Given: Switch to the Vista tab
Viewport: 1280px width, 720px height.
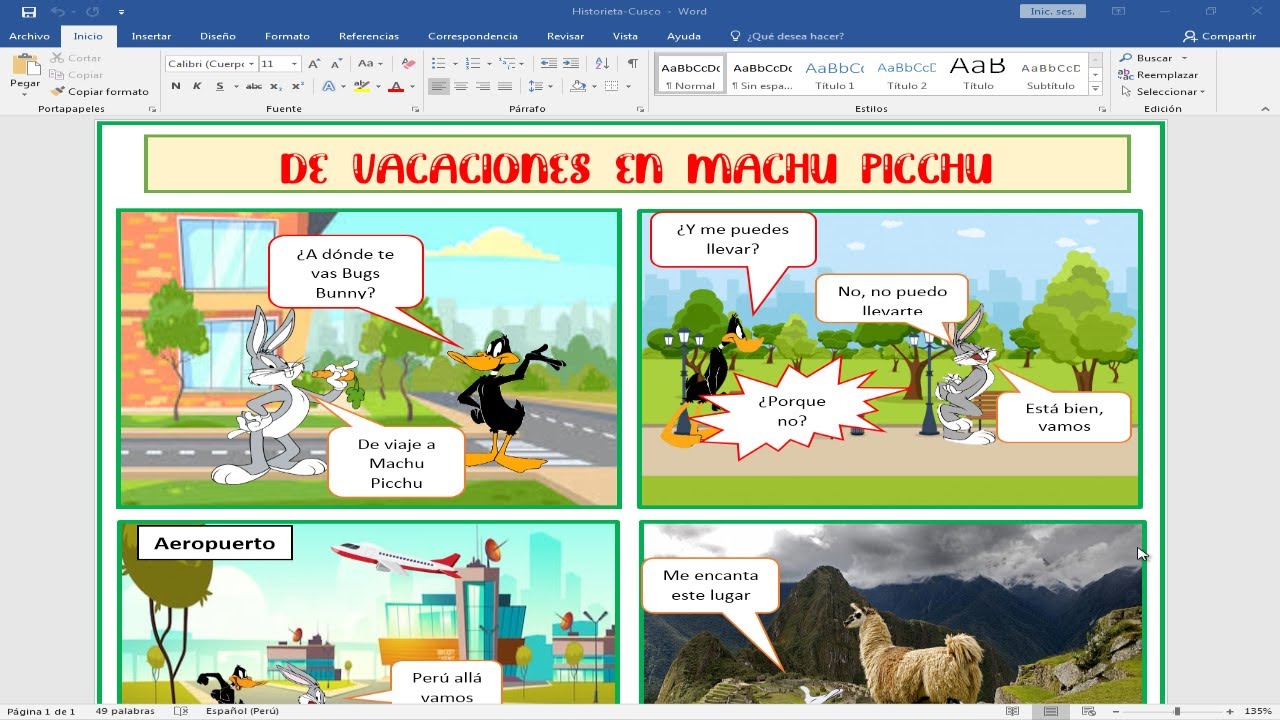Looking at the screenshot, I should coord(625,36).
